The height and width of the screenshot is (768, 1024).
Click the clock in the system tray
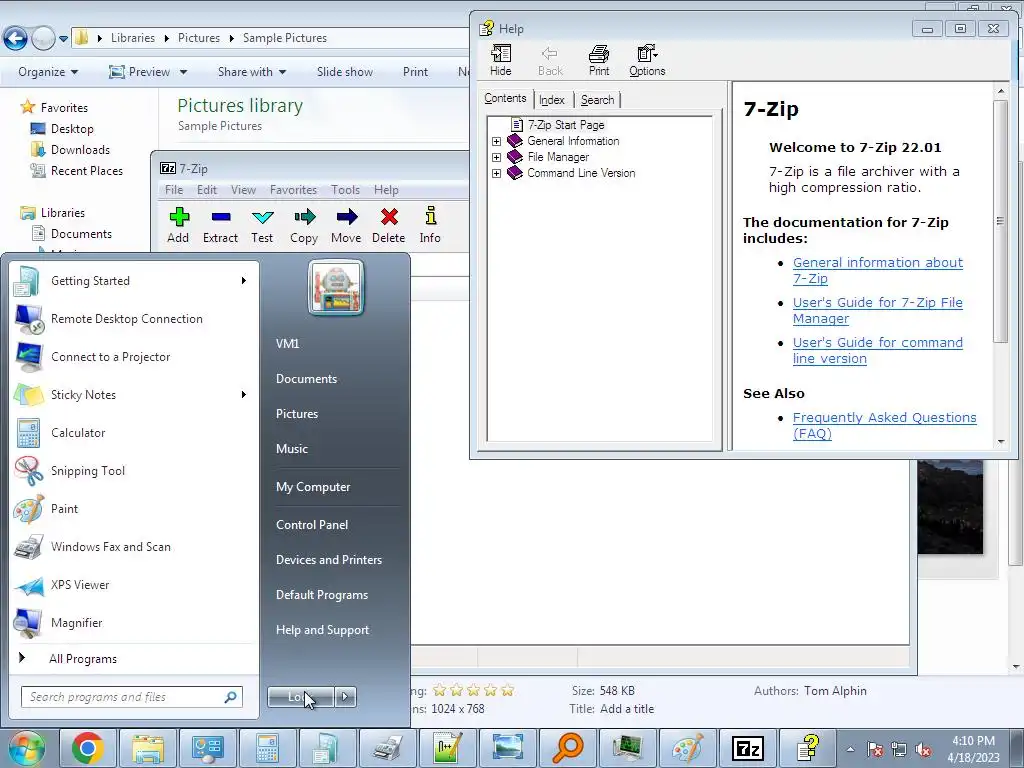pyautogui.click(x=973, y=749)
